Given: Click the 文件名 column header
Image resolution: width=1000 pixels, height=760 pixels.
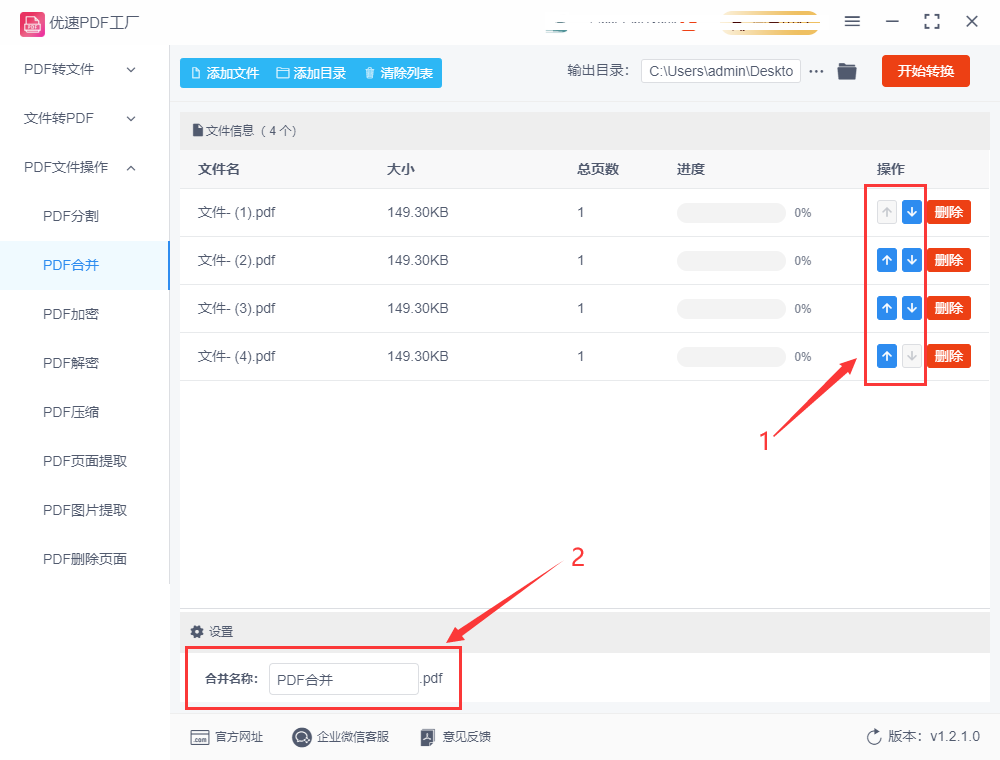Looking at the screenshot, I should tap(219, 169).
